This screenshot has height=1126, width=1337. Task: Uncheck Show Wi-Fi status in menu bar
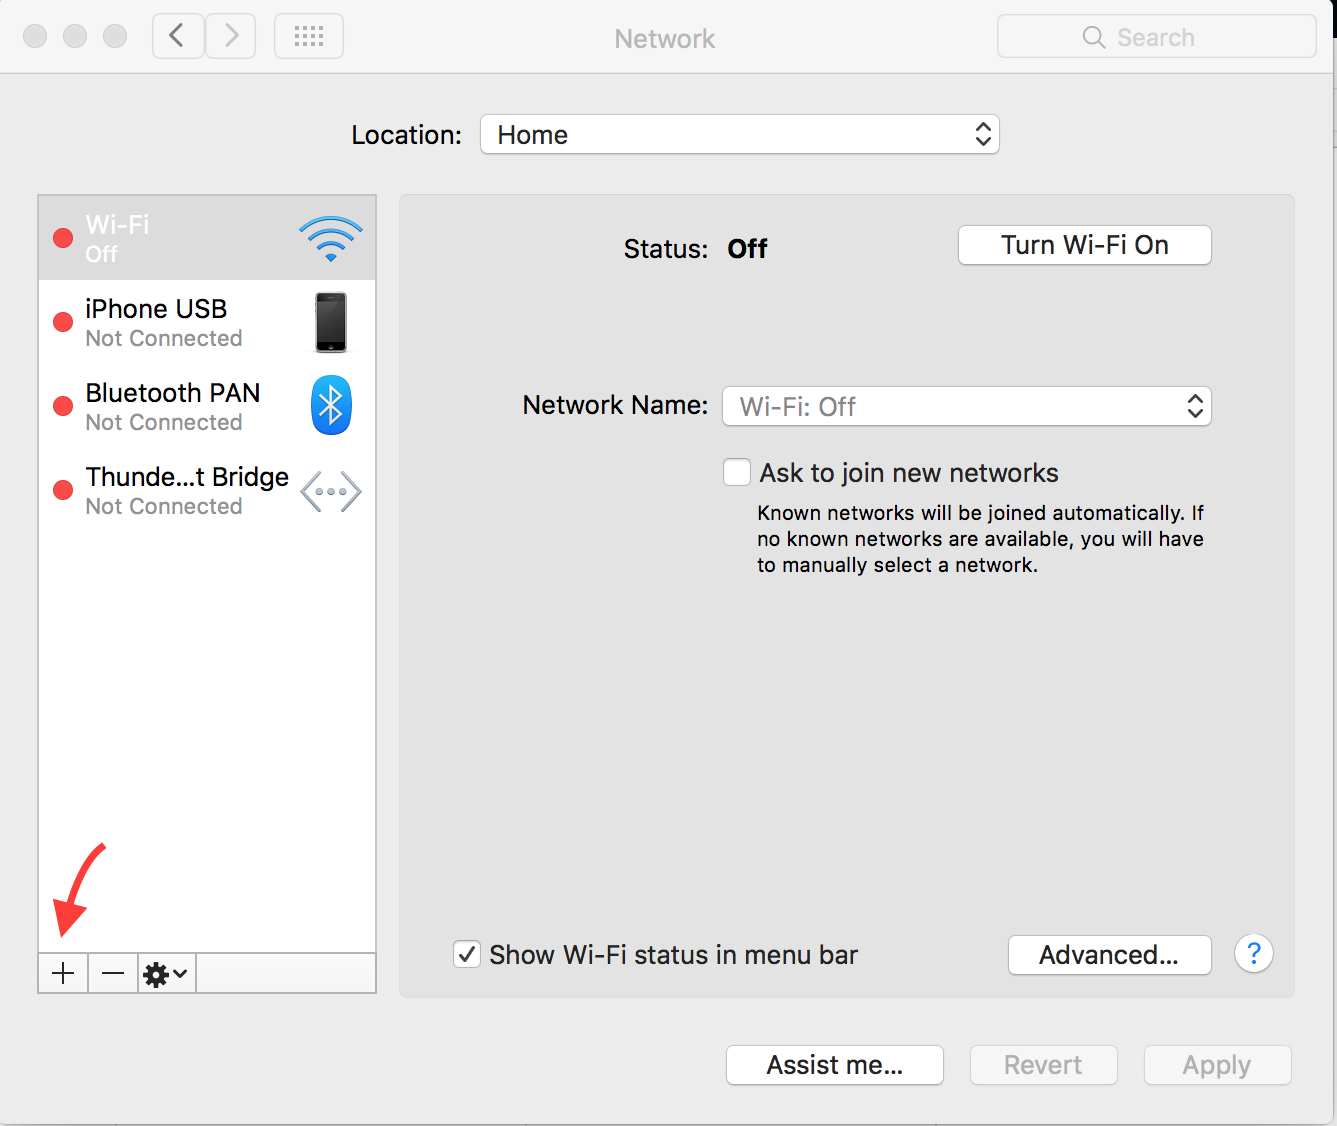pyautogui.click(x=467, y=954)
